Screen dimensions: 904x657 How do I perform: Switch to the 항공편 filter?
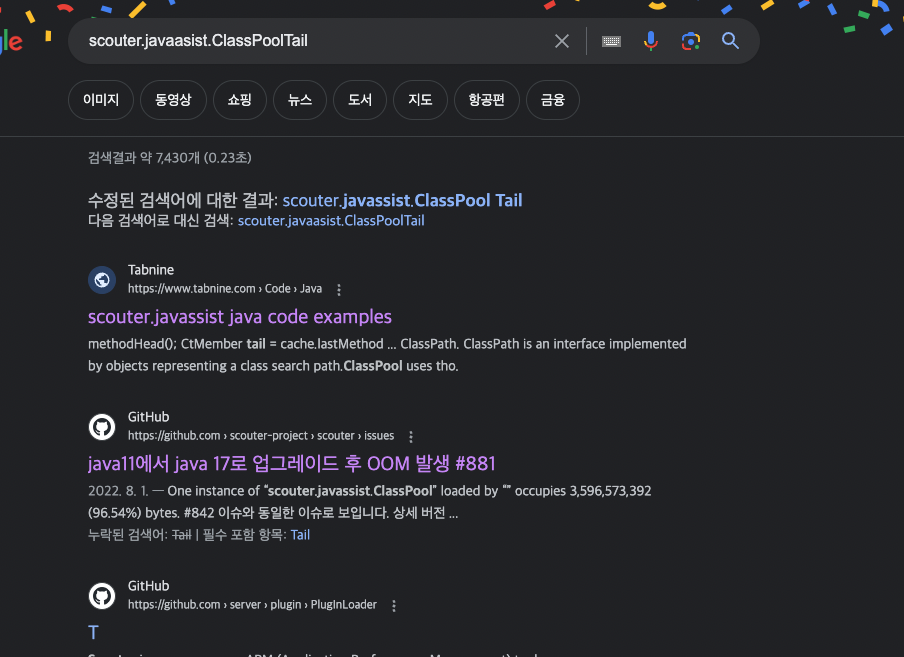487,100
